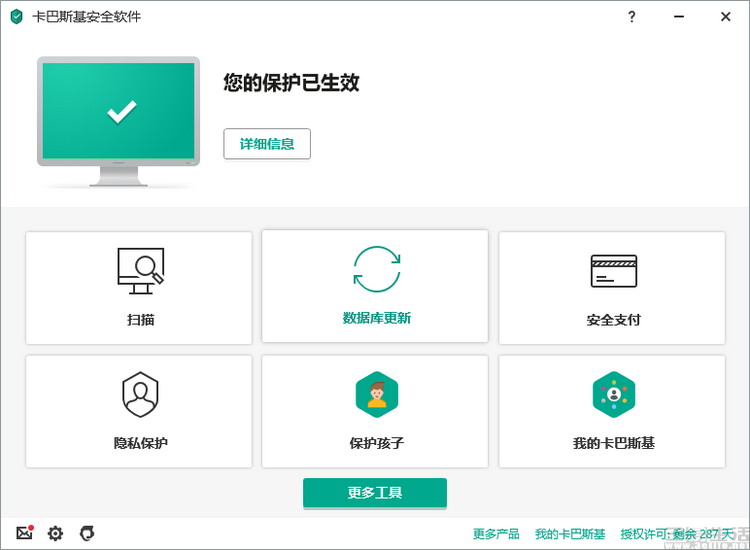This screenshot has width=750, height=550.
Task: Open the Privacy Protection shield icon
Action: [140, 395]
